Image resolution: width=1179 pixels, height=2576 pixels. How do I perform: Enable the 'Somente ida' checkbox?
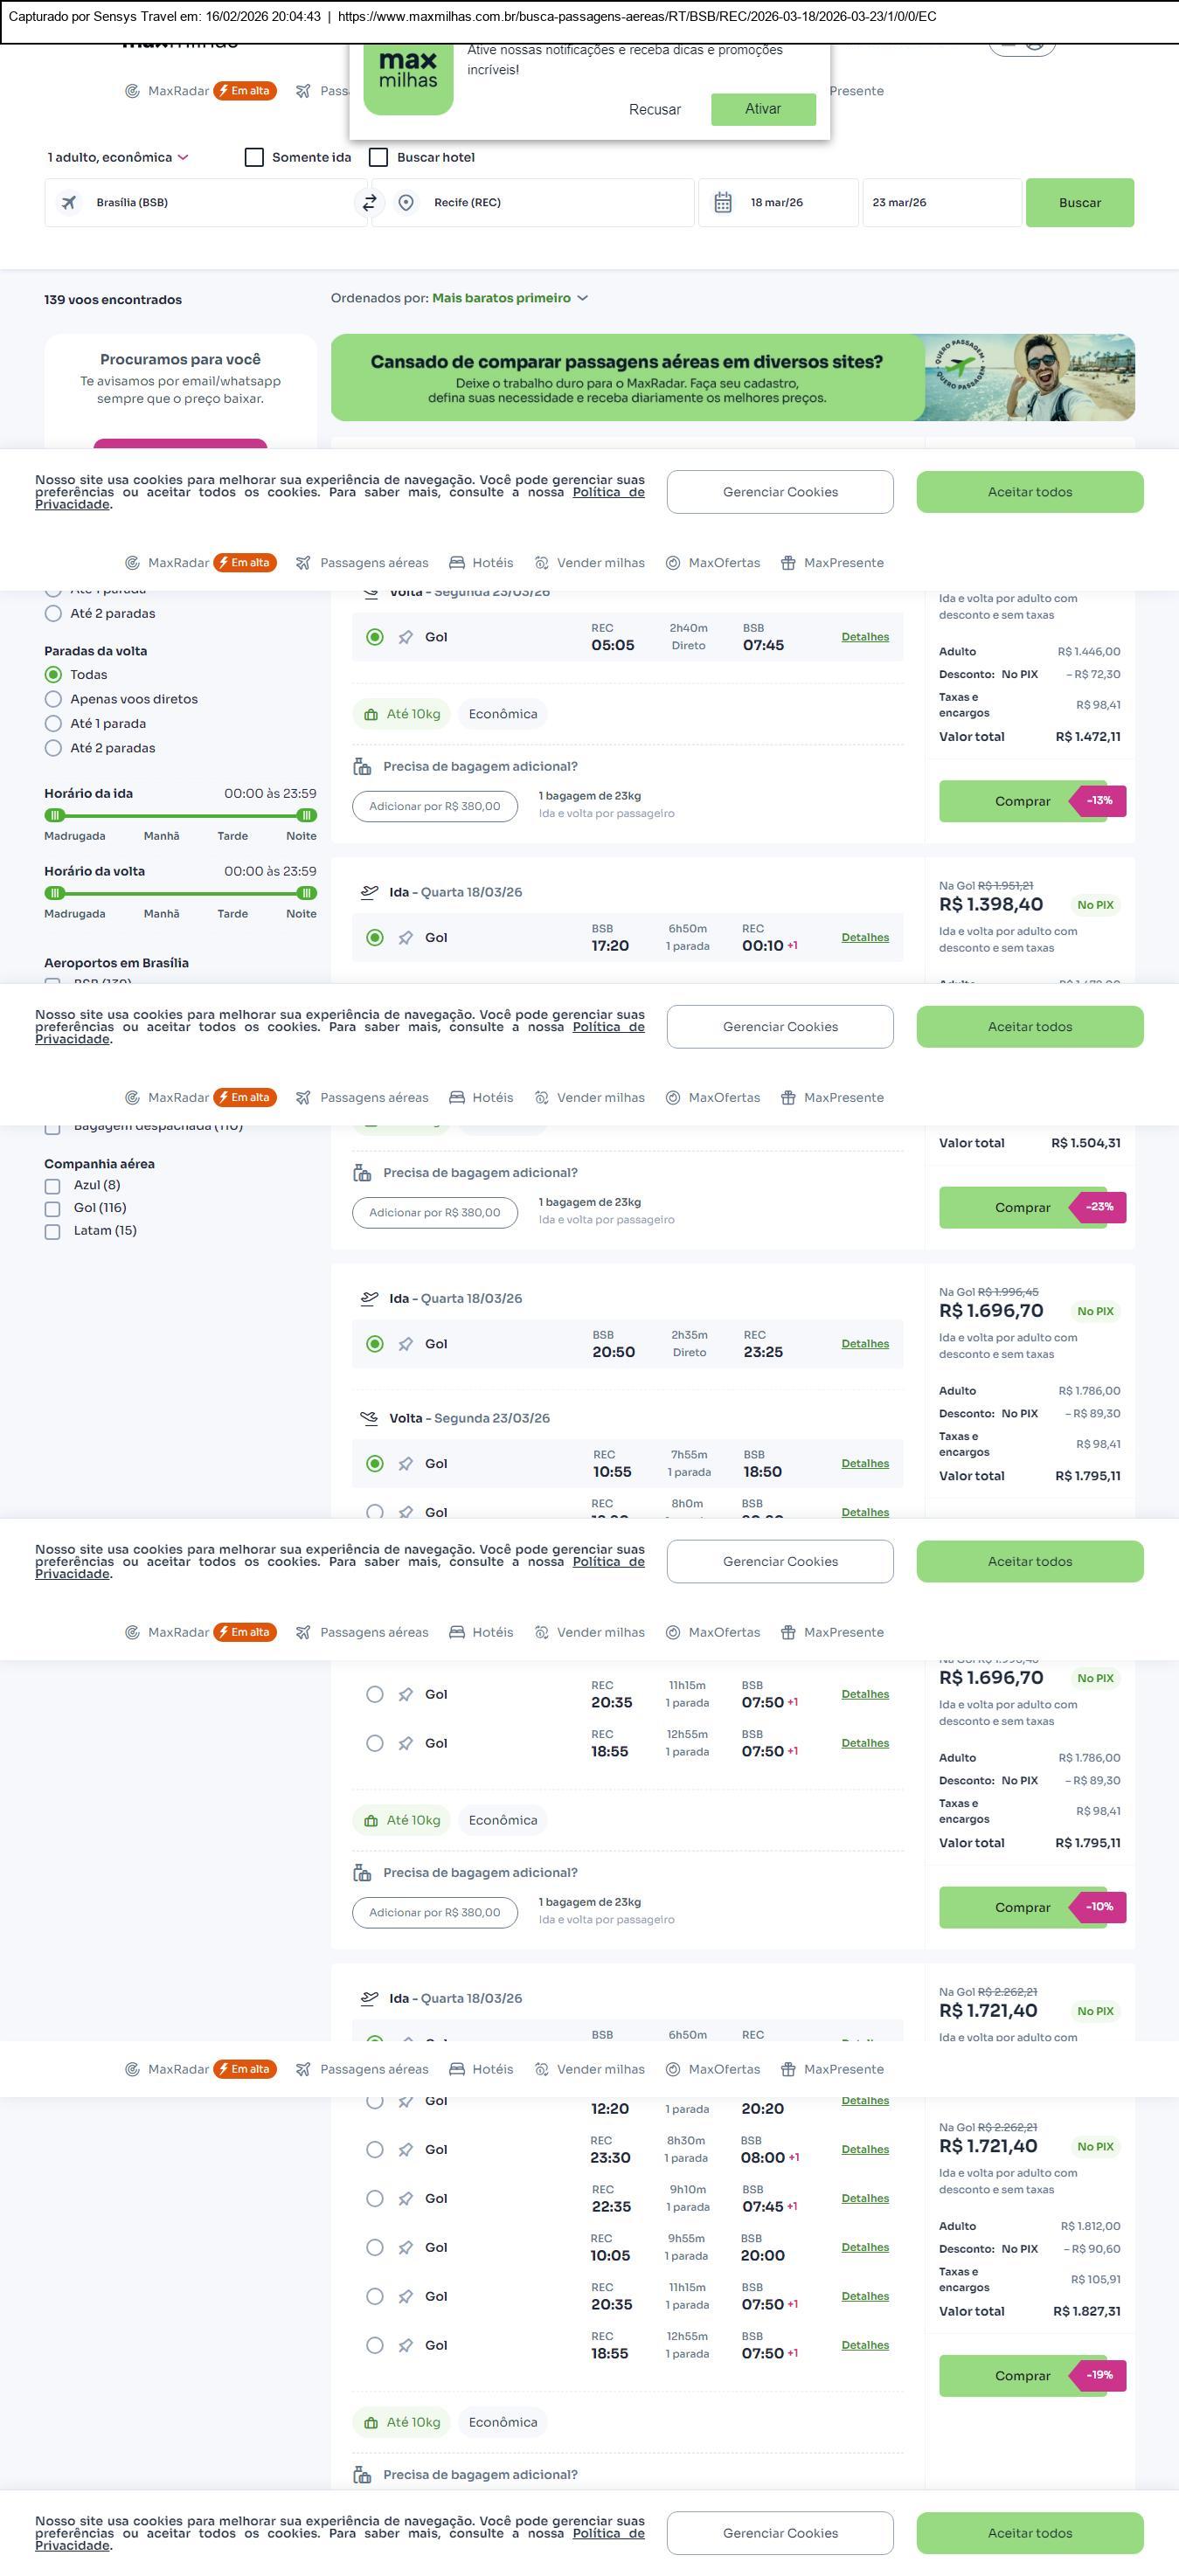point(254,157)
